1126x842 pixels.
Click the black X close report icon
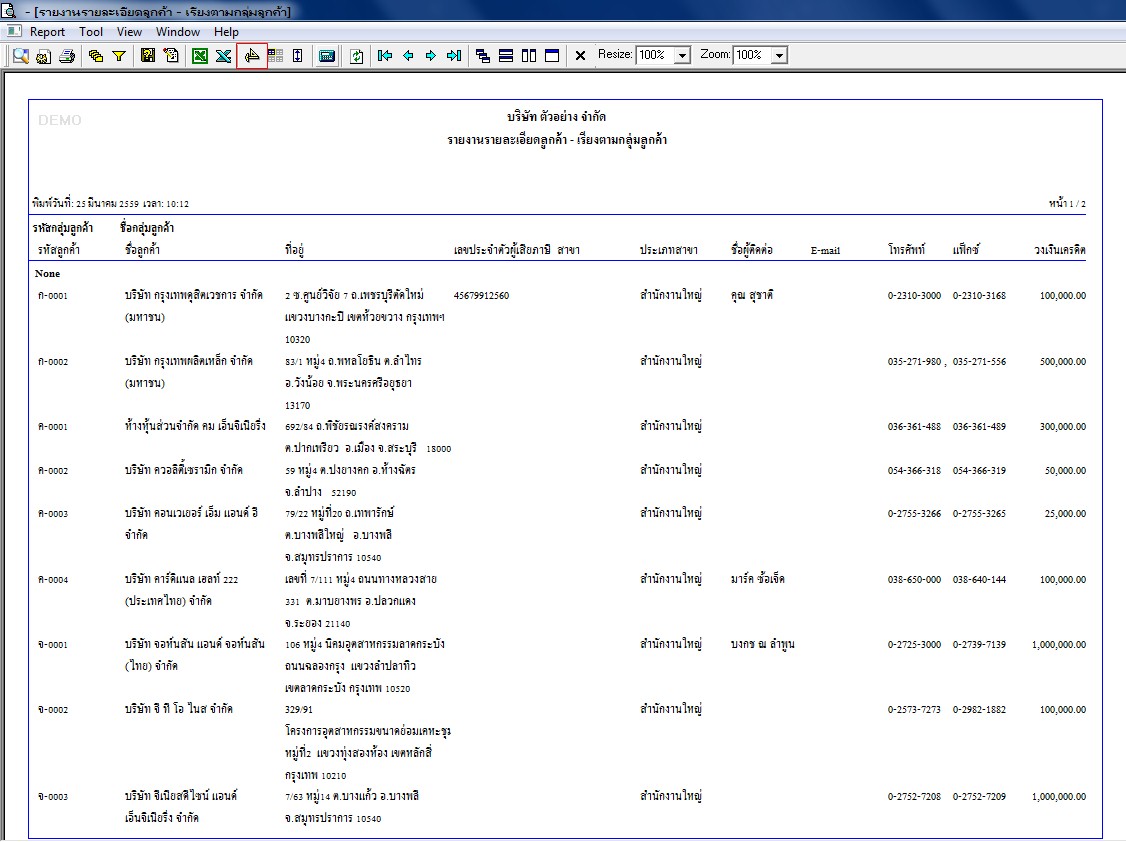coord(580,56)
